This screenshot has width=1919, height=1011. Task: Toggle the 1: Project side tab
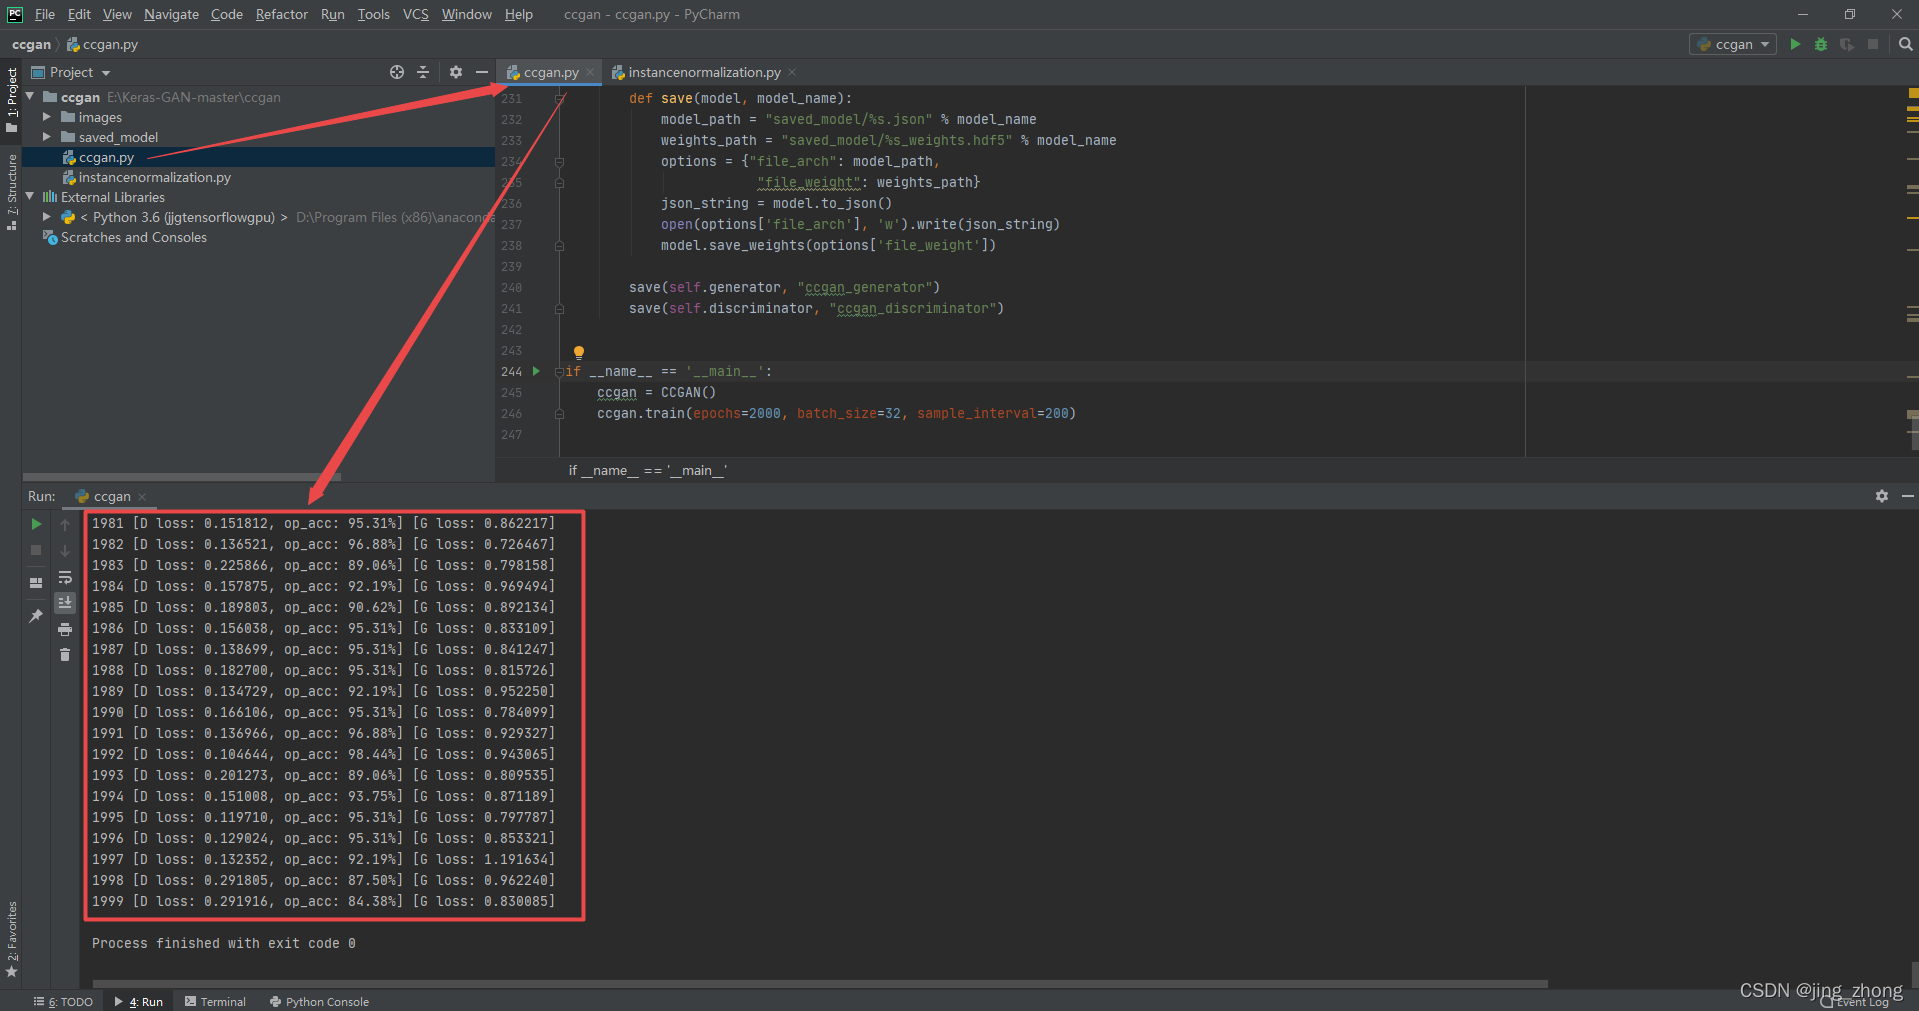click(x=11, y=99)
